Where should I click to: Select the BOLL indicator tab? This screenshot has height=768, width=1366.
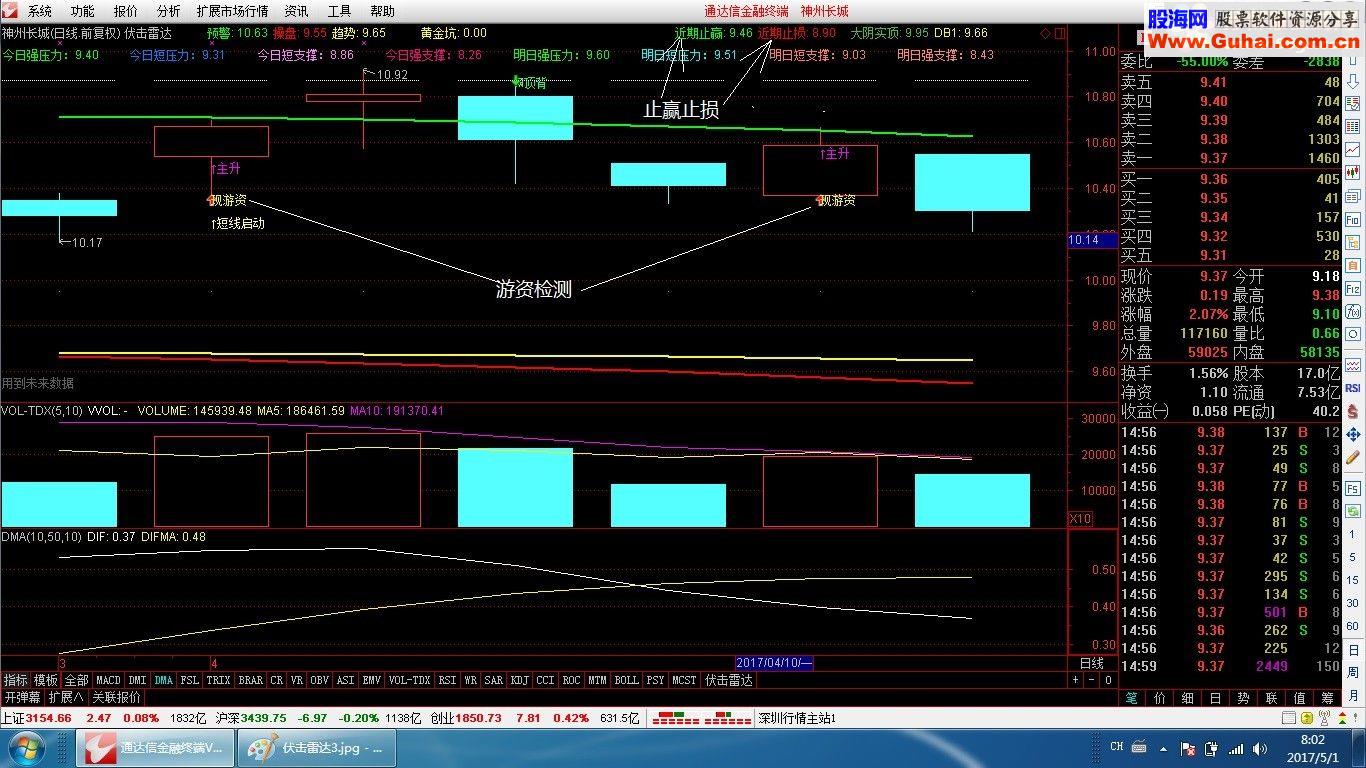626,680
